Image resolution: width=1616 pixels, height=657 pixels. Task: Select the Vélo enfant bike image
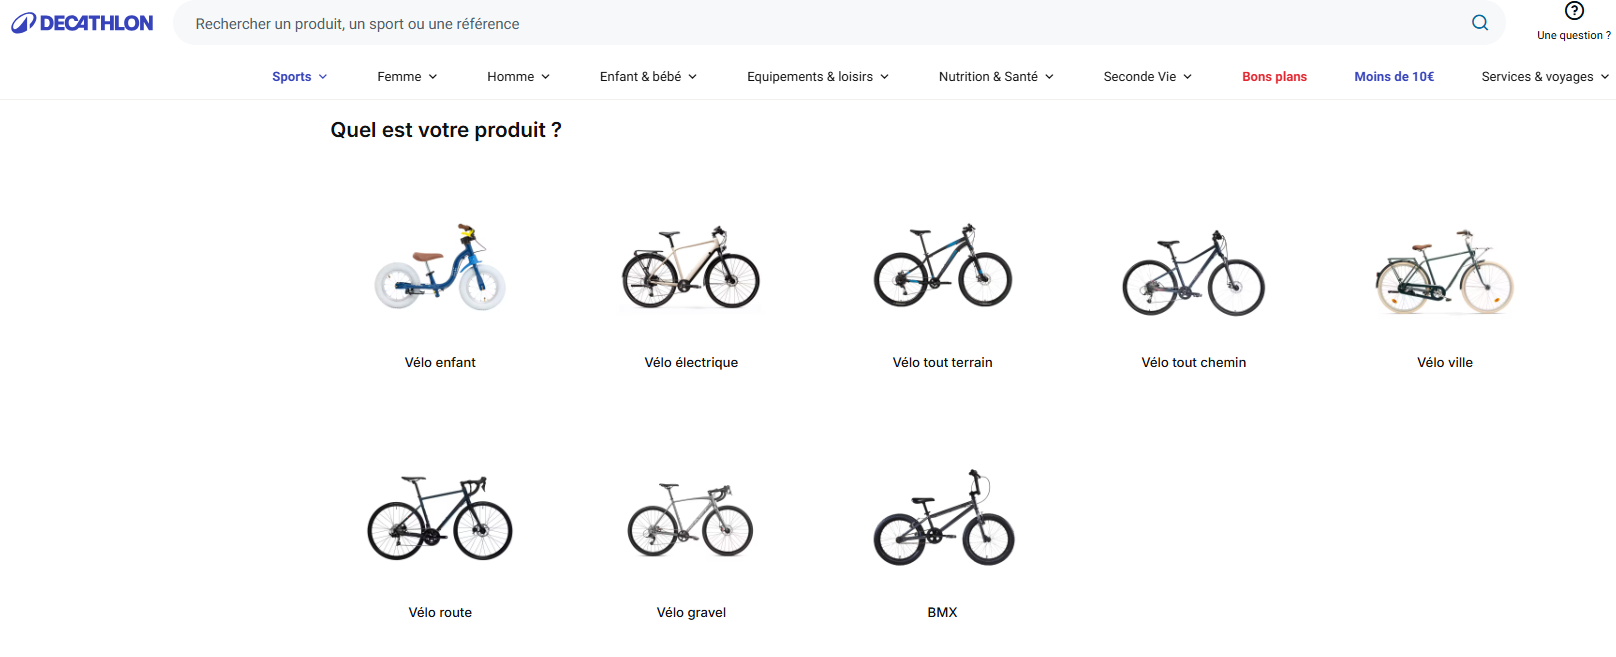pos(440,268)
